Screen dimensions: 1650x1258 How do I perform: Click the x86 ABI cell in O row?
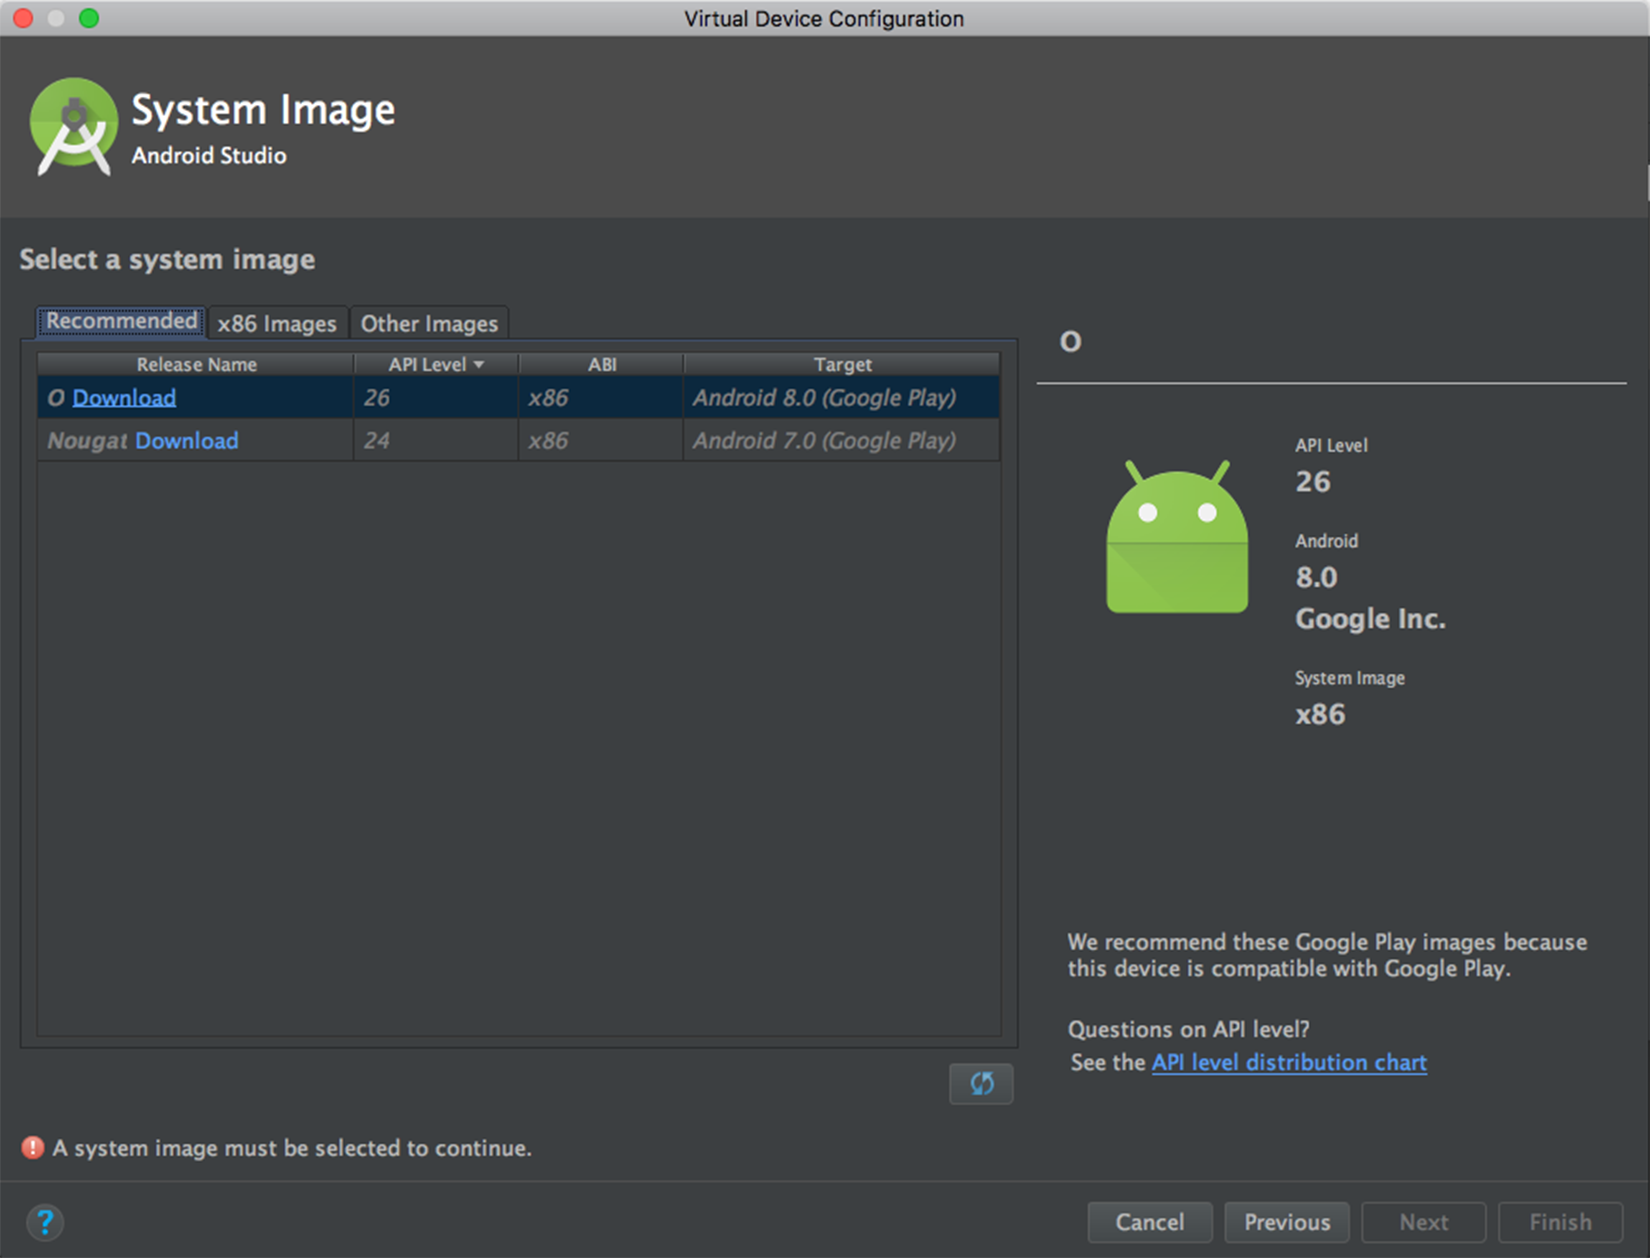pos(601,398)
